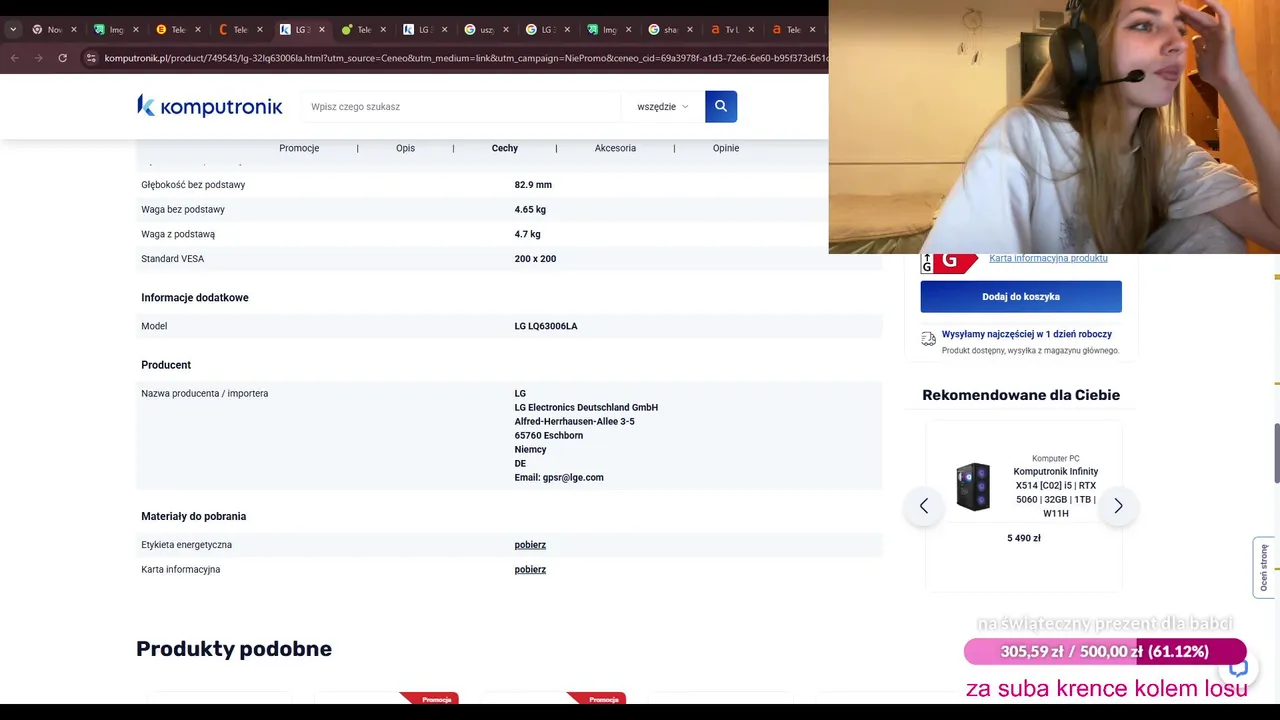The height and width of the screenshot is (720, 1280).
Task: Click the blue magnifier search button
Action: click(x=721, y=106)
